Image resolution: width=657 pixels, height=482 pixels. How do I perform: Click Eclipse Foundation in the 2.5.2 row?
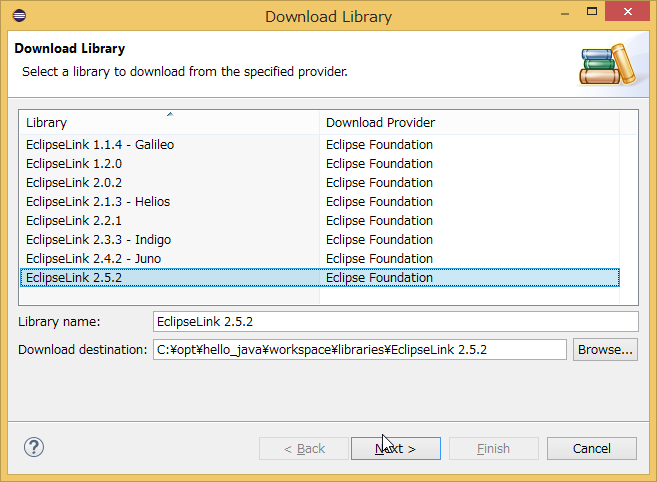379,277
